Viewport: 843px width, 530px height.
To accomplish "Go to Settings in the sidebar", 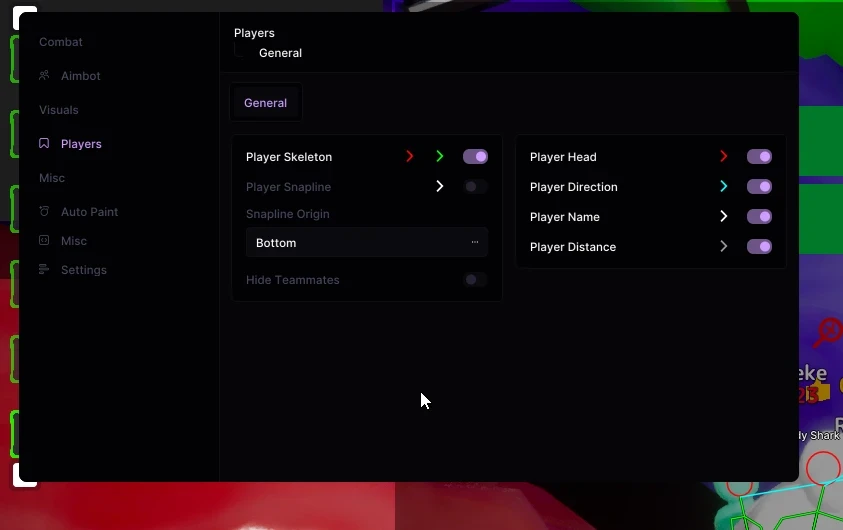I will (x=84, y=270).
